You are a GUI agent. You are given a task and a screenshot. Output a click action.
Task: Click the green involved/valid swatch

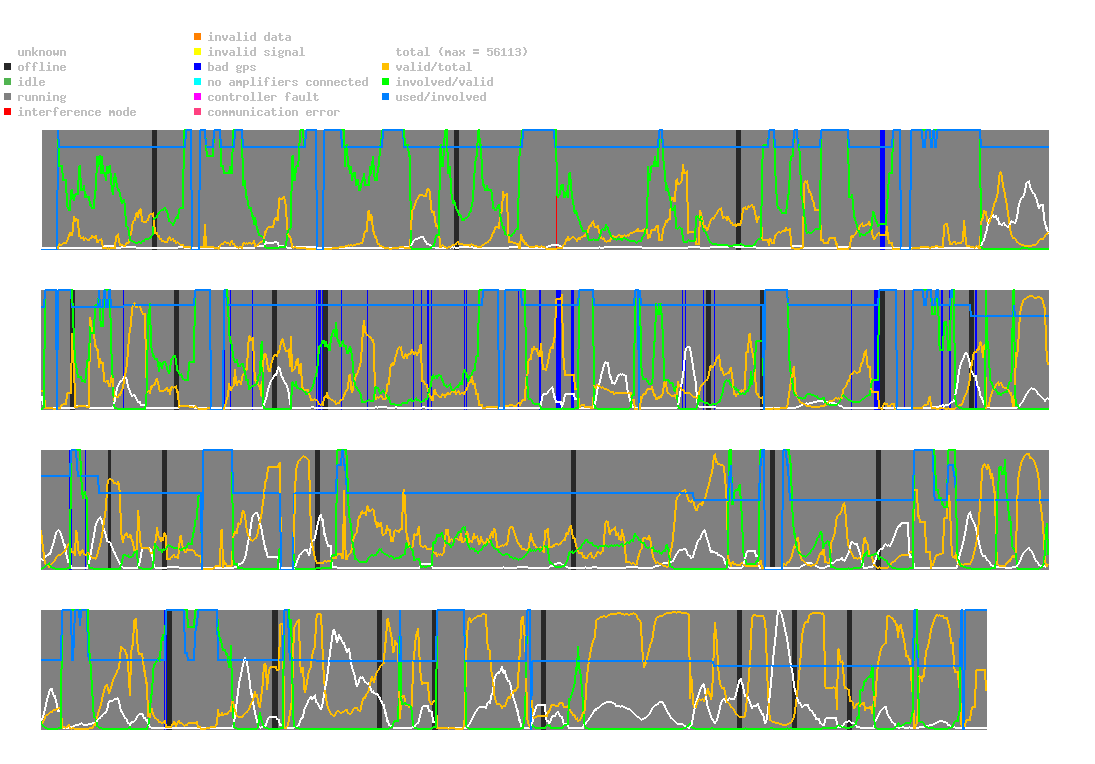click(x=385, y=82)
